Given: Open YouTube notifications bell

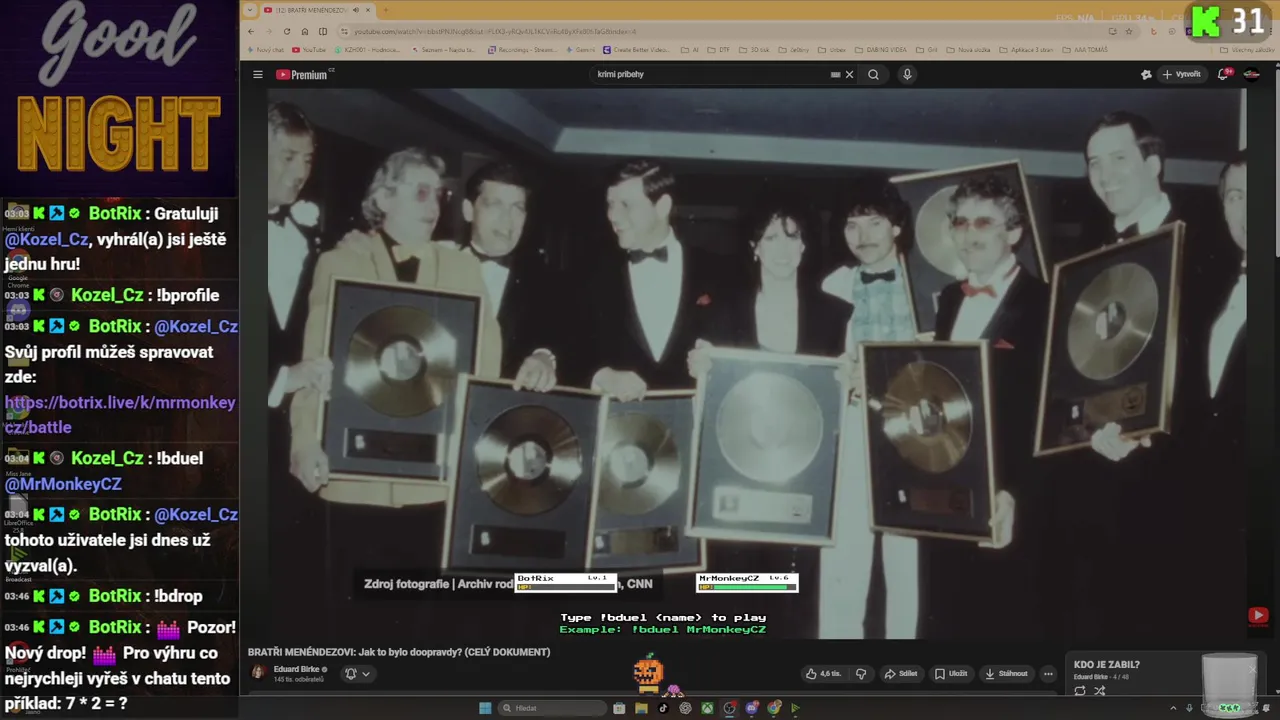Looking at the screenshot, I should 1224,74.
